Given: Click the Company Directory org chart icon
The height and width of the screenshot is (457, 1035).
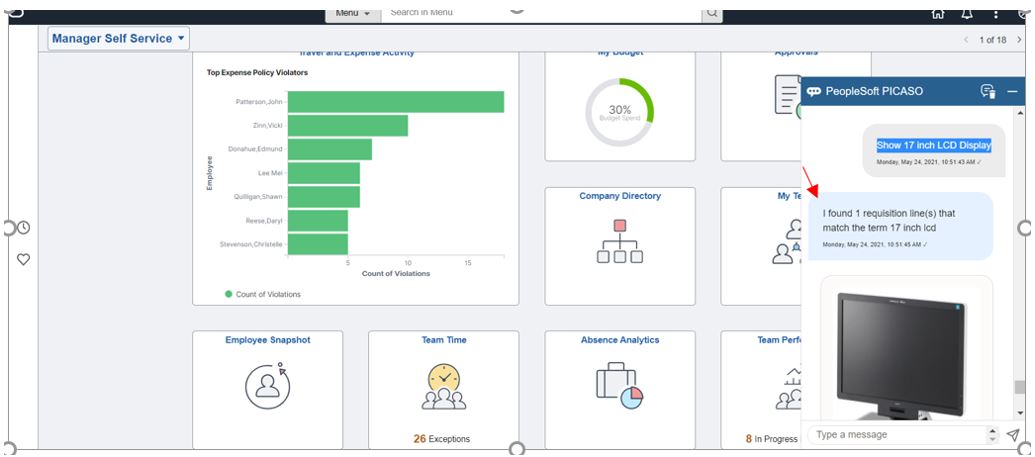Looking at the screenshot, I should pos(620,242).
